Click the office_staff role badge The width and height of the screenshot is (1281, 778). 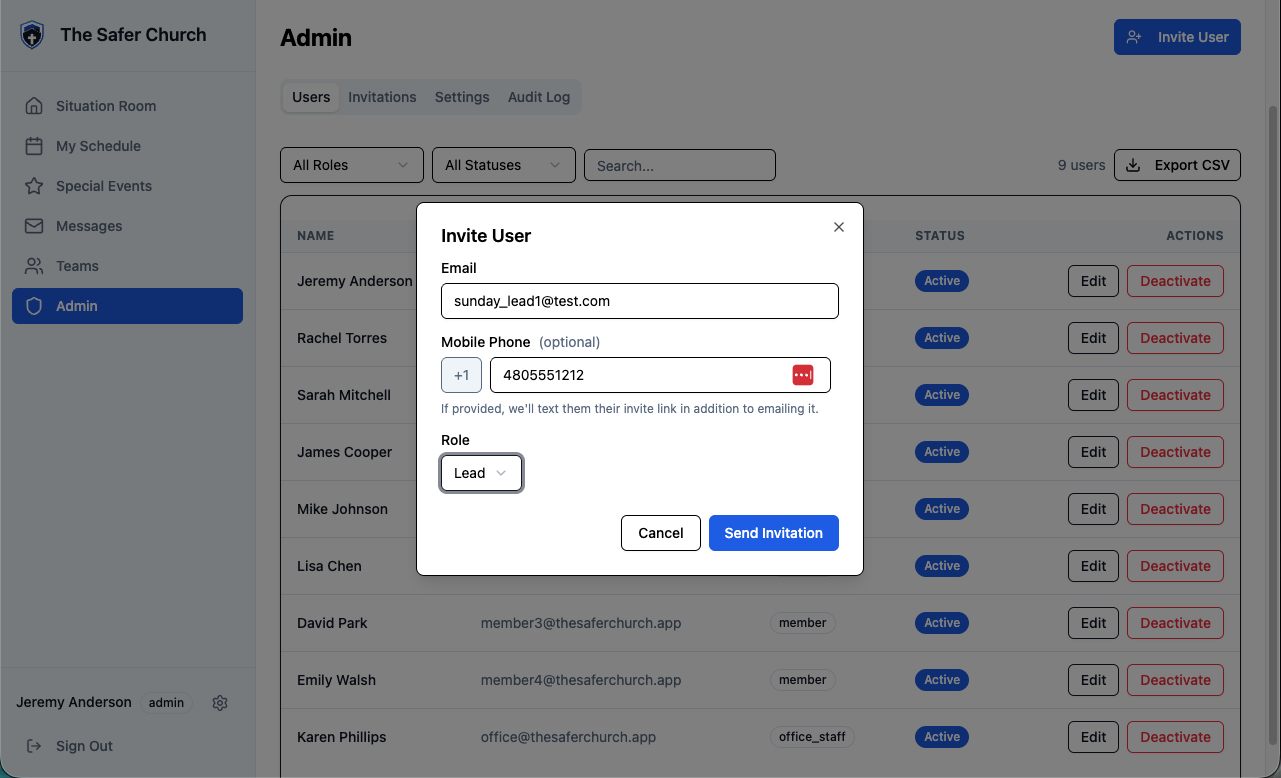click(x=812, y=737)
